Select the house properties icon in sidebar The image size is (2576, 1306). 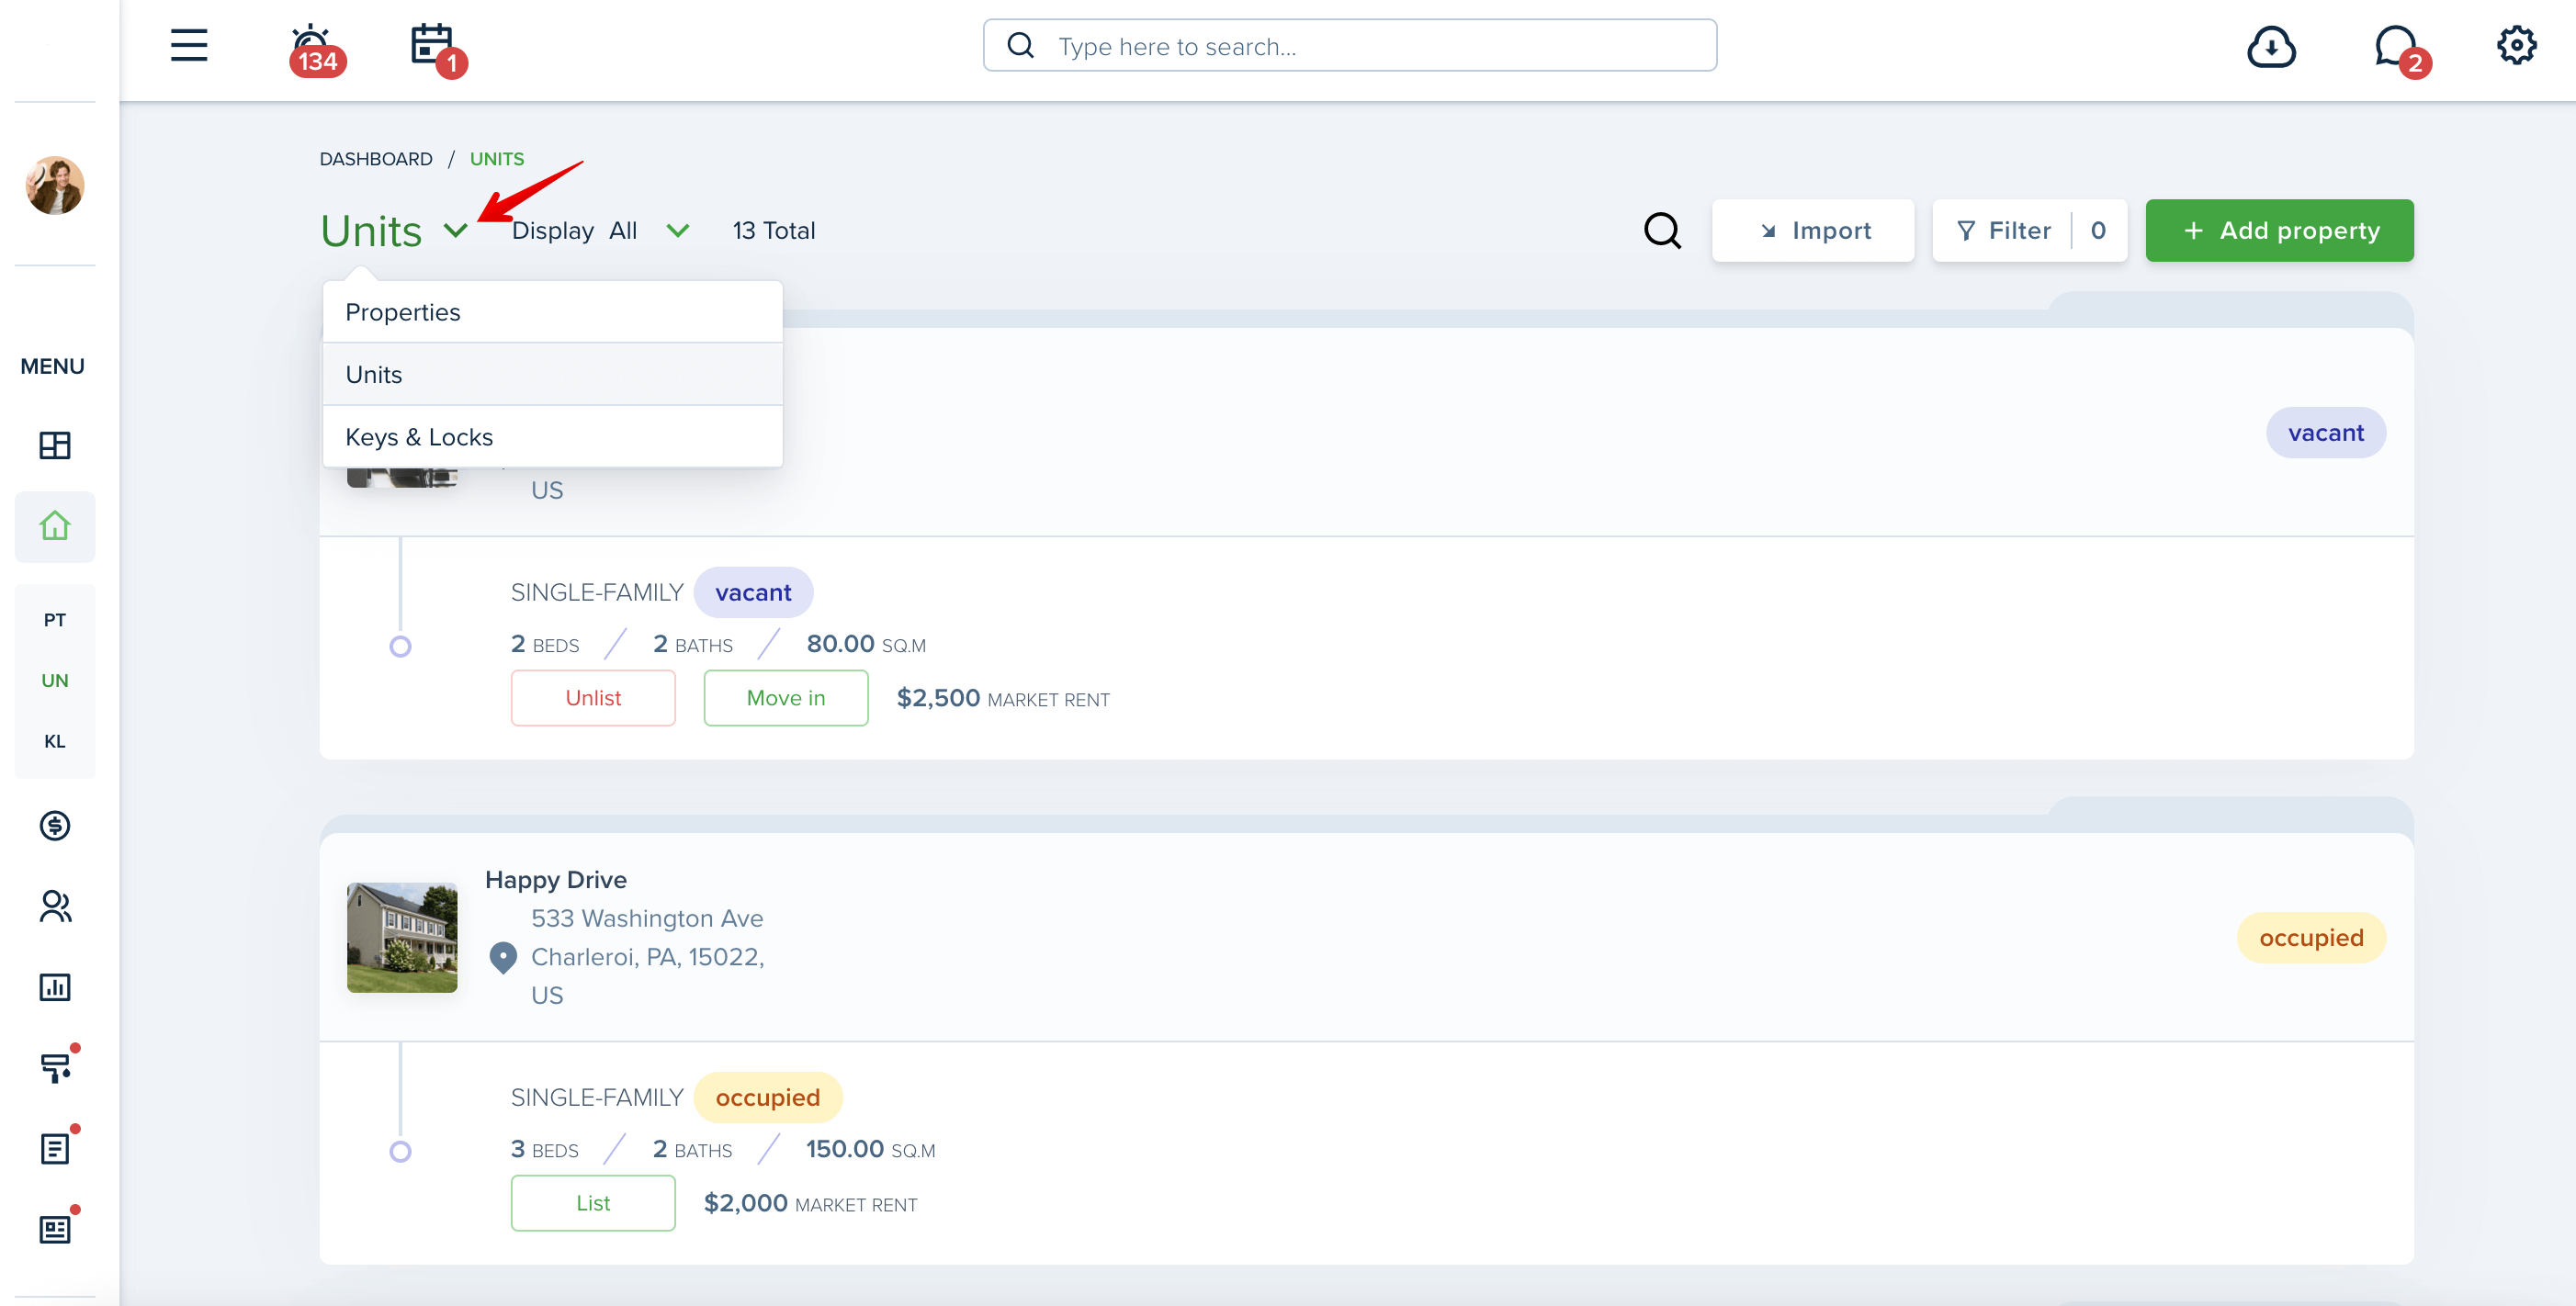(x=55, y=526)
